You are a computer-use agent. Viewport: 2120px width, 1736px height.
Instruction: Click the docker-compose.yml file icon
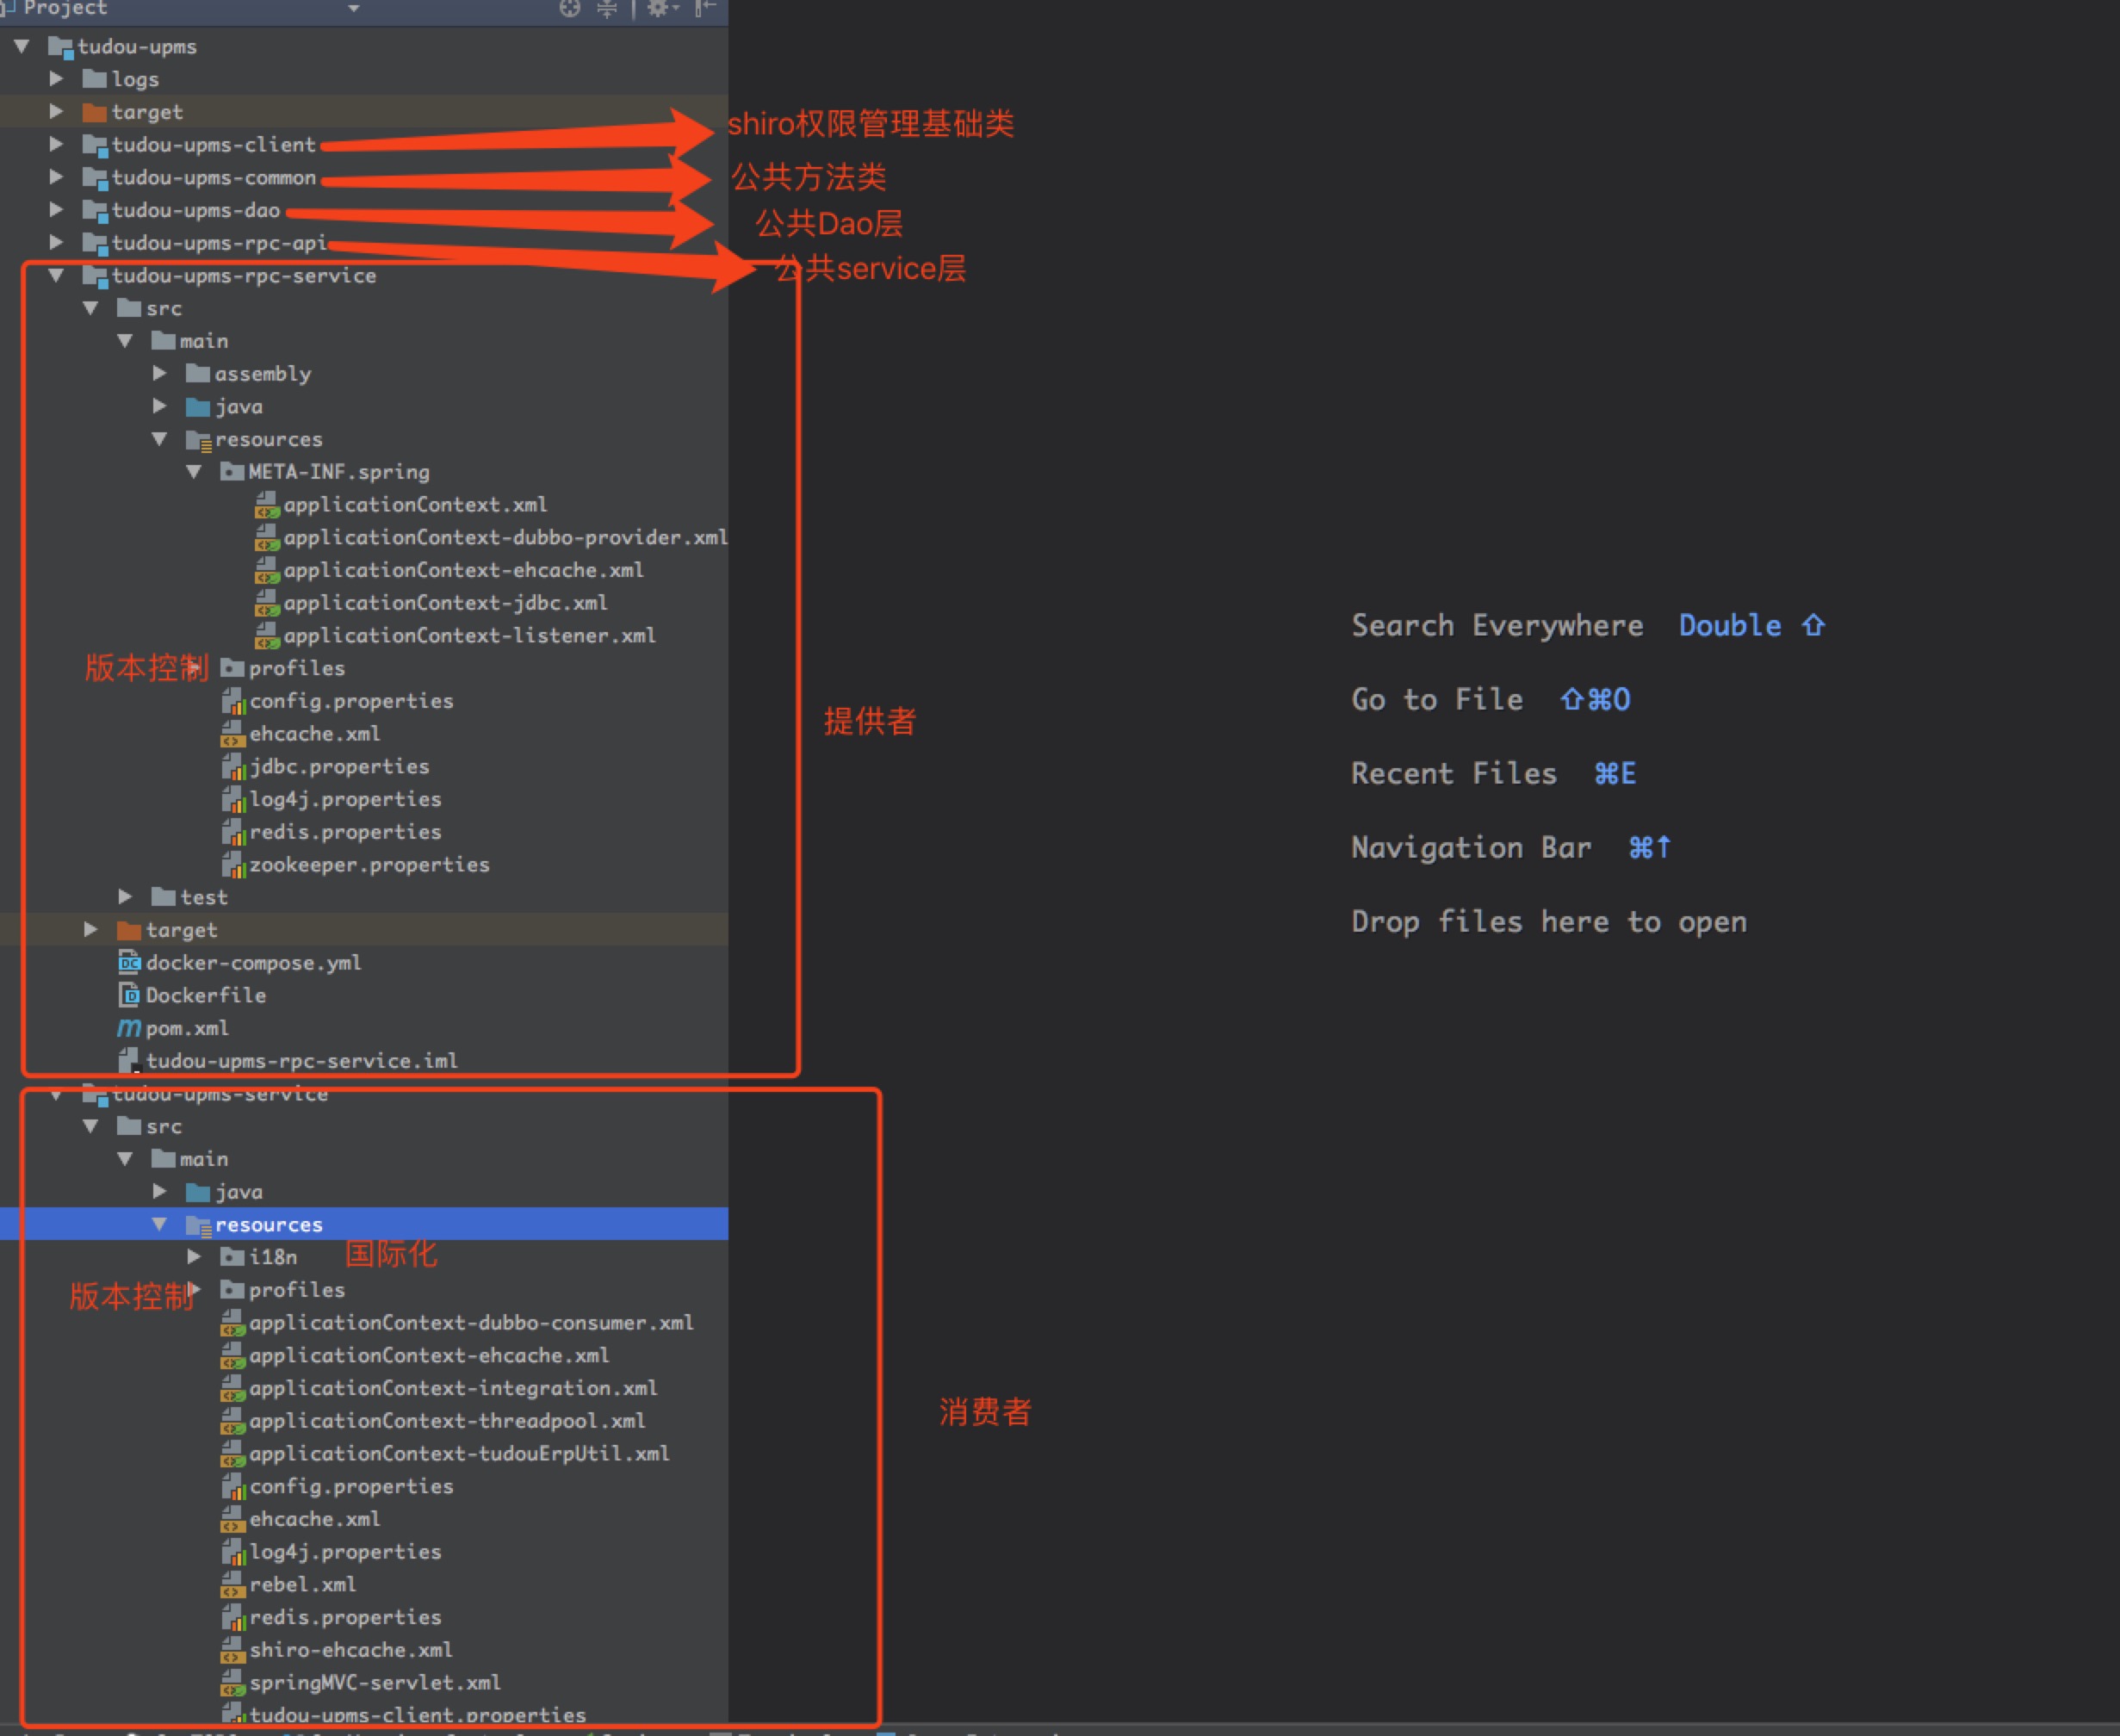pyautogui.click(x=130, y=963)
